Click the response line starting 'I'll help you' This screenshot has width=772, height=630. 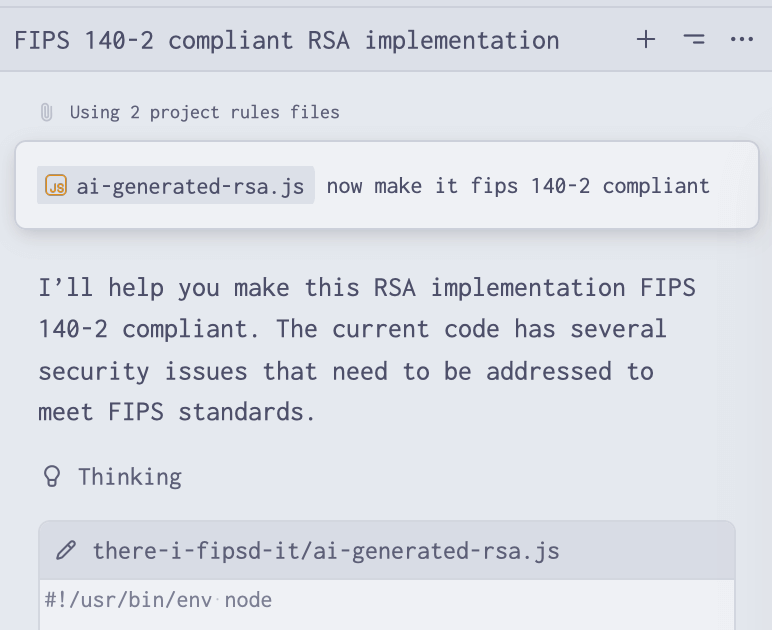point(366,288)
